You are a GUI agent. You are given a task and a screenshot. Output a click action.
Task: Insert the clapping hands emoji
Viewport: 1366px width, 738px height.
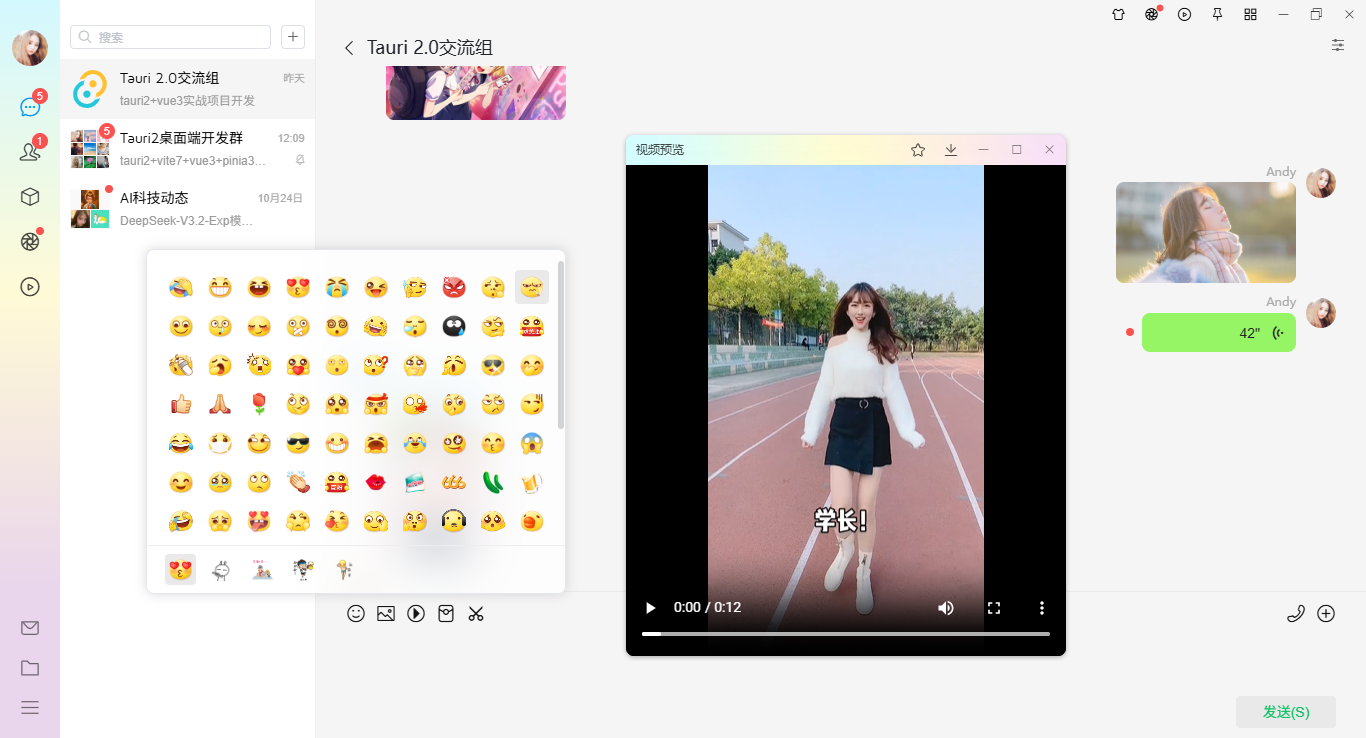[298, 483]
